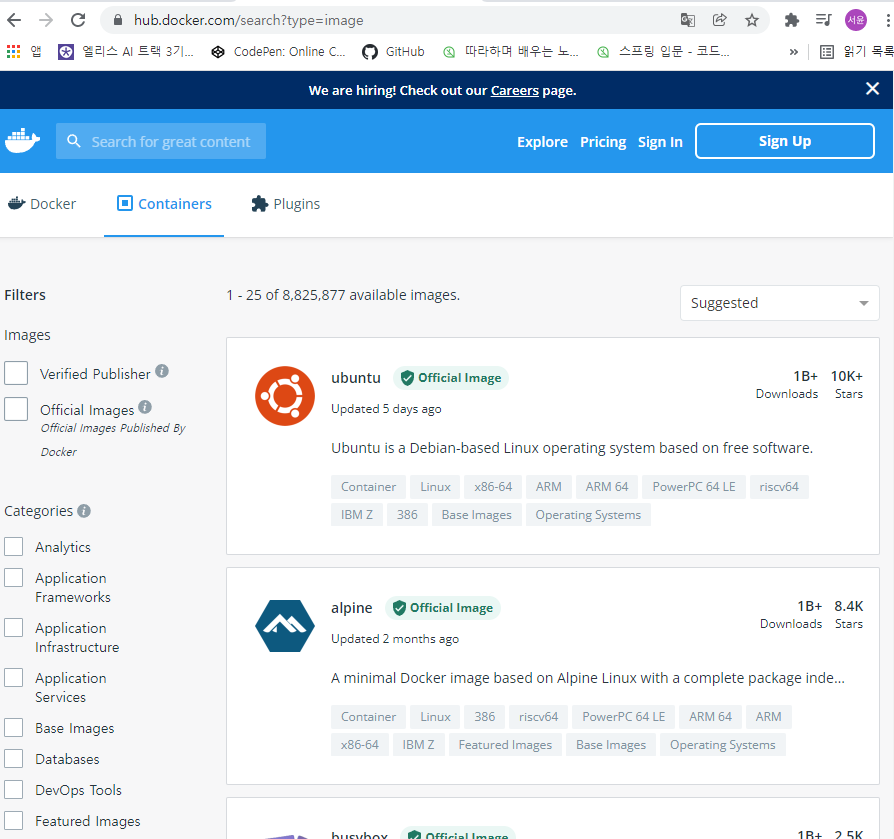
Task: Check the Analytics category
Action: (x=14, y=546)
